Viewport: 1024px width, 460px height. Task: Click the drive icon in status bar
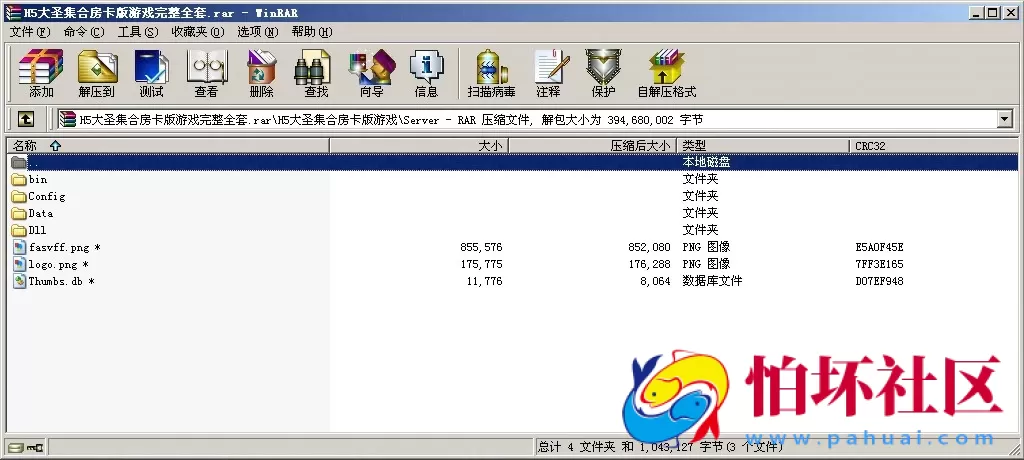16,448
